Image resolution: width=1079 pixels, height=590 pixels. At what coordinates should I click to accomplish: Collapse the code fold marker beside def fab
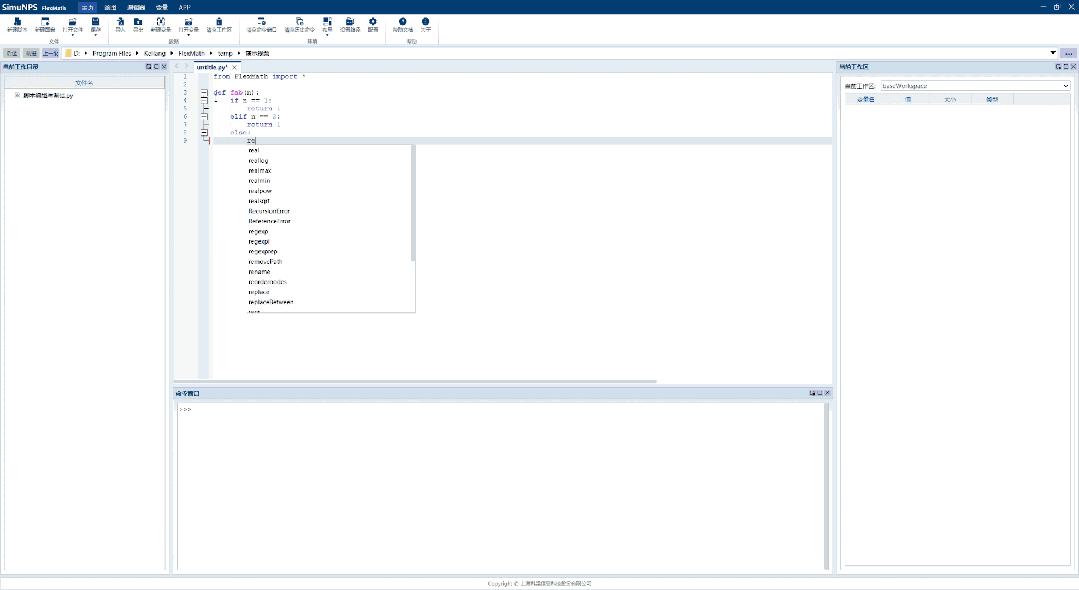coord(204,92)
